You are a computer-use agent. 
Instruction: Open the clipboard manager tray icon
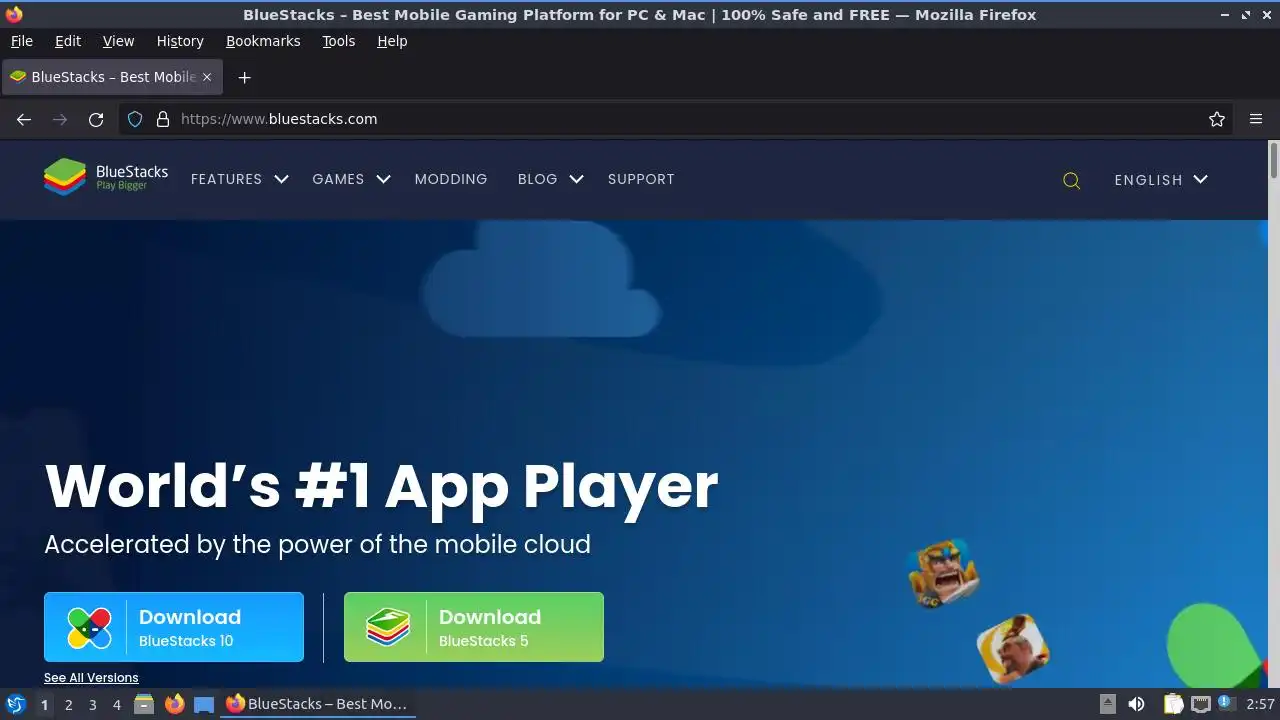tap(1173, 704)
